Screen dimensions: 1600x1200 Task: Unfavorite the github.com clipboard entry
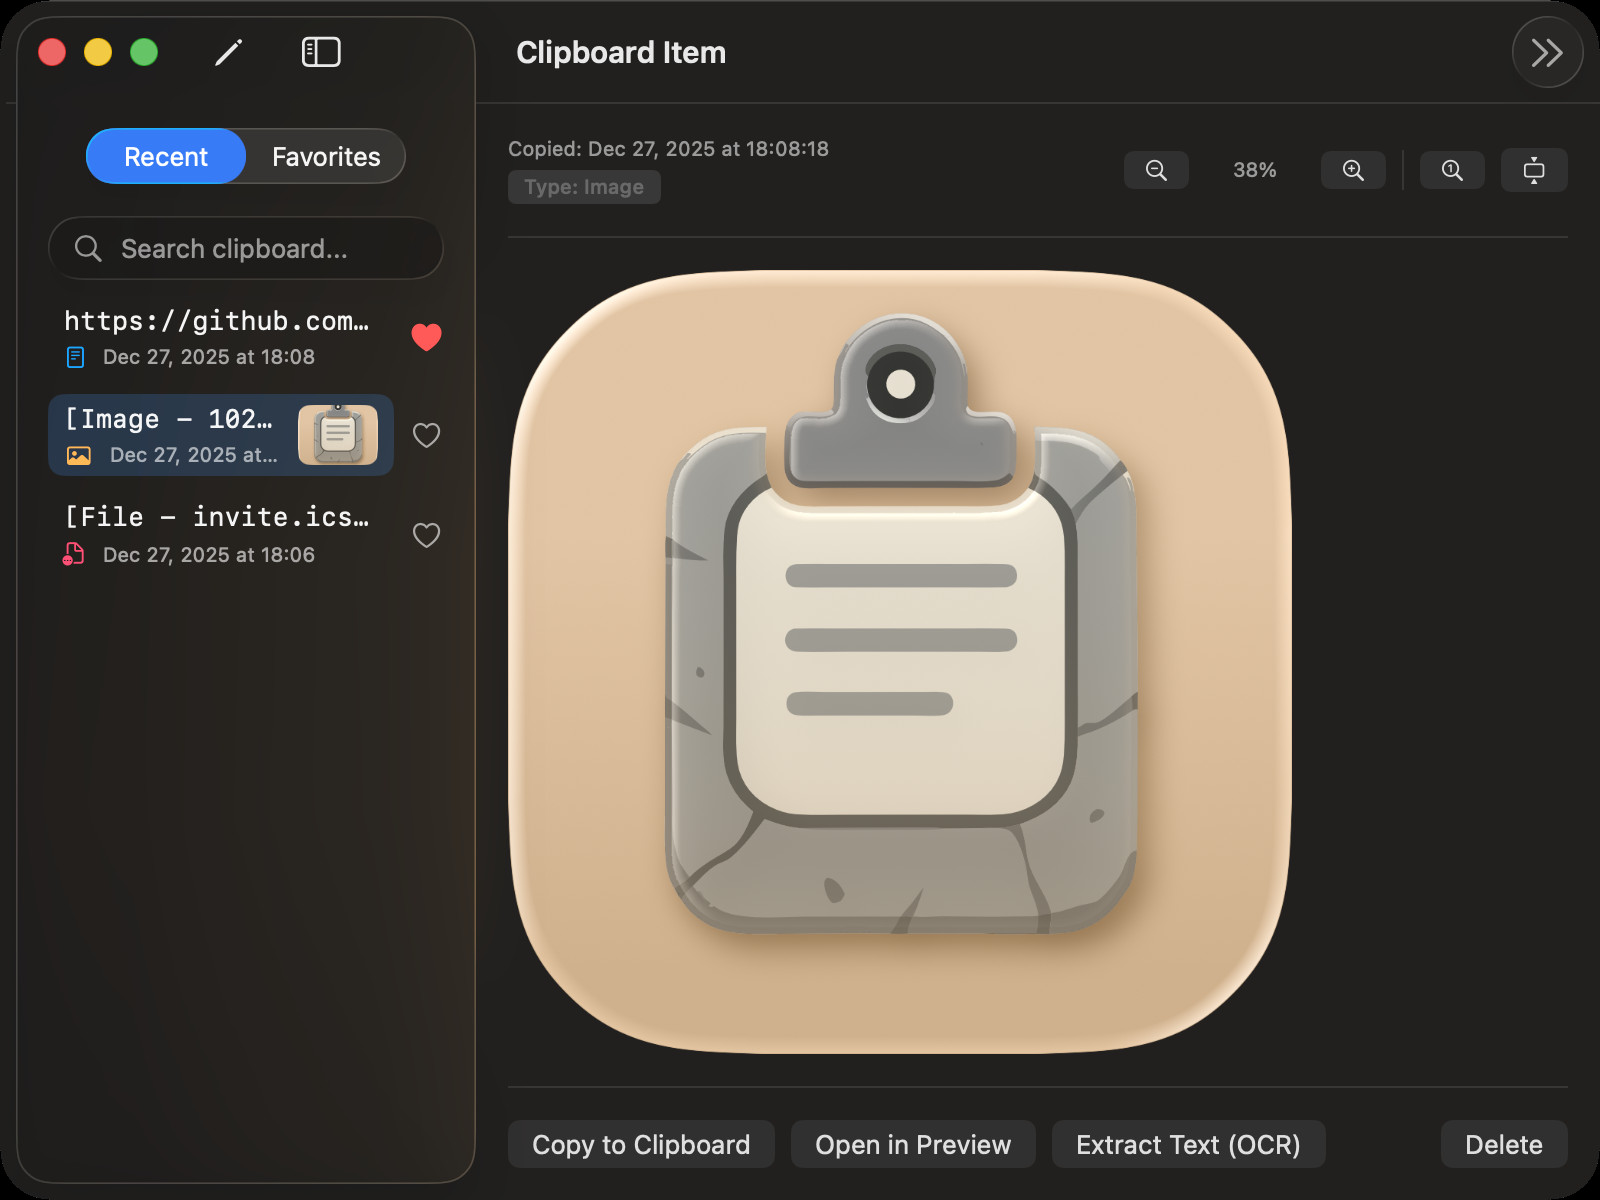(427, 337)
